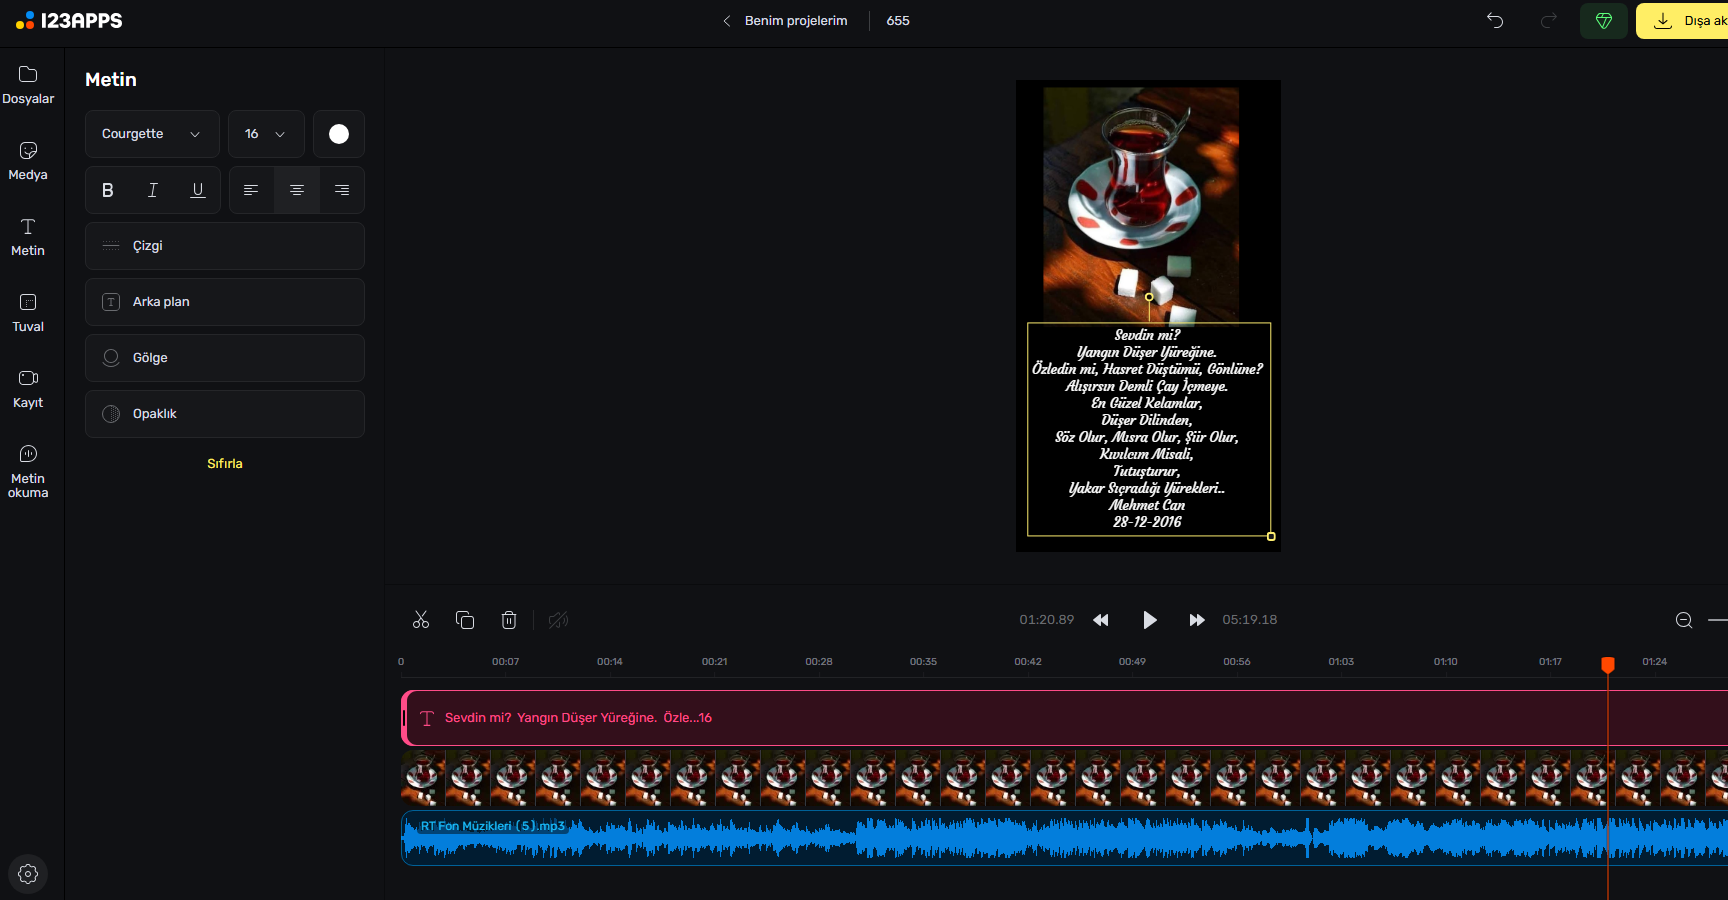Duplicate the selected clip with copy icon
The width and height of the screenshot is (1728, 900).
pyautogui.click(x=465, y=620)
